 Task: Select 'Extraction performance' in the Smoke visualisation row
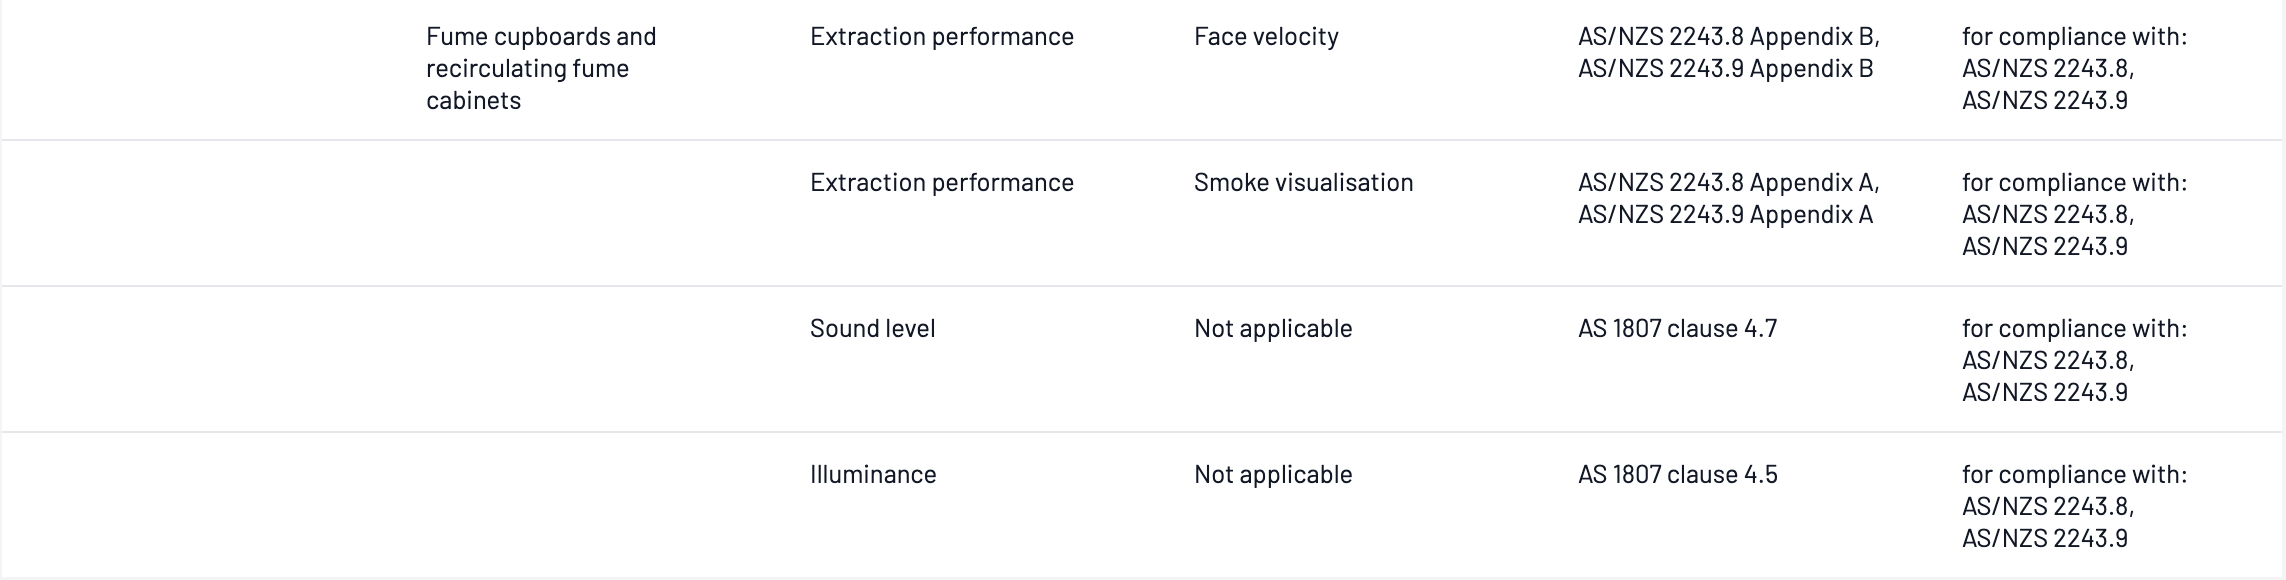tap(941, 182)
